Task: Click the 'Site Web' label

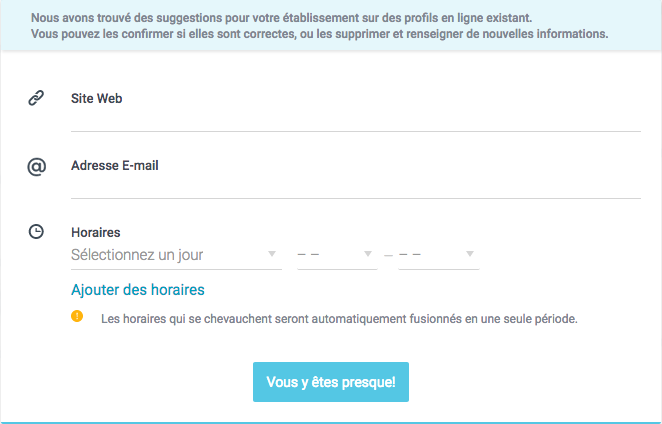Action: click(x=97, y=98)
